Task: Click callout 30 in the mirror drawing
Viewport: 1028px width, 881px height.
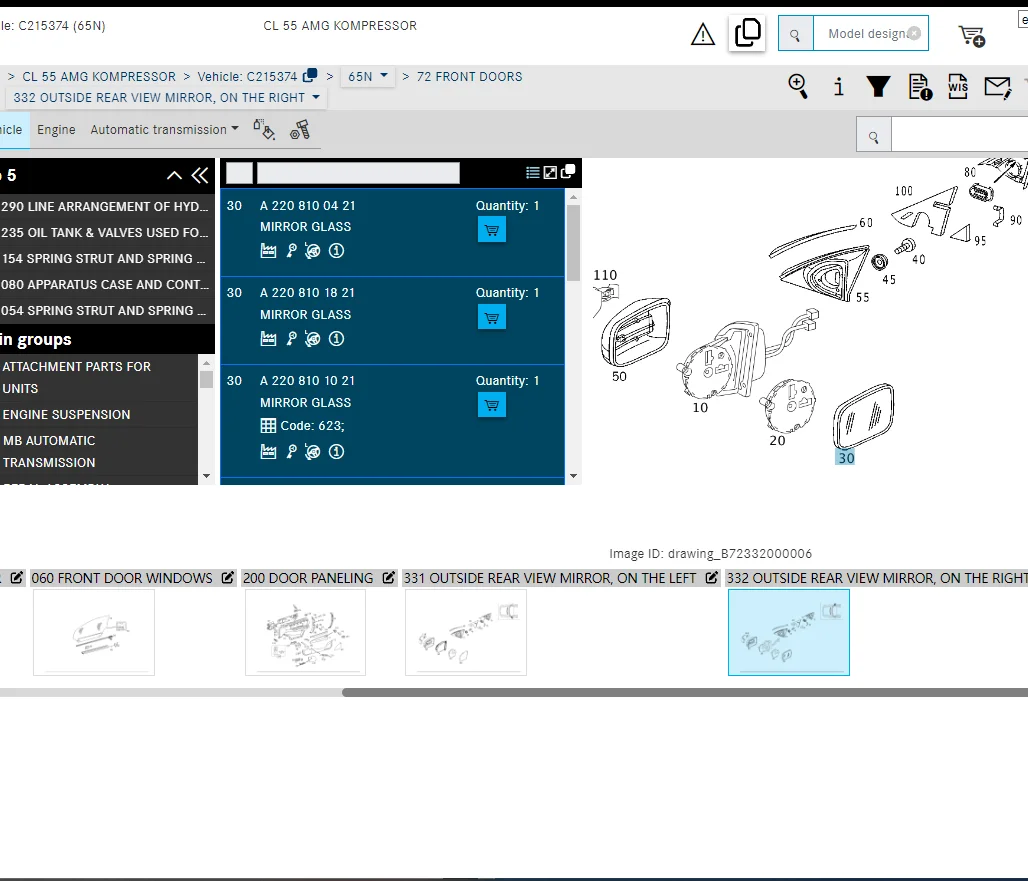Action: (x=846, y=458)
